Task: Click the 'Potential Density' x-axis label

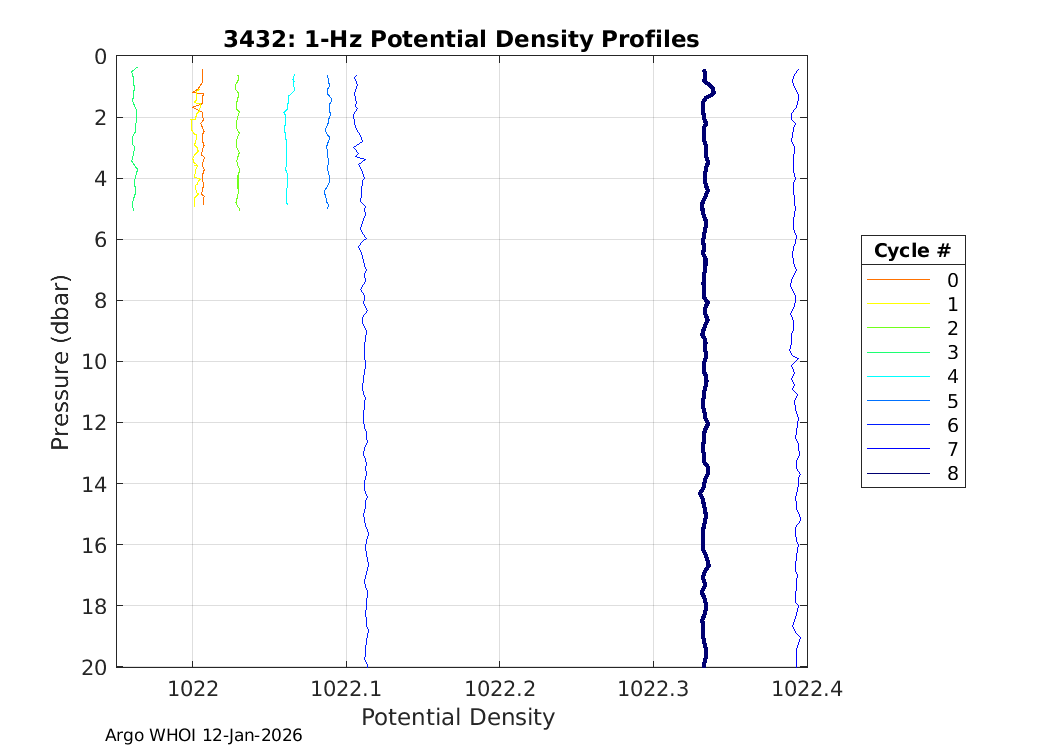Action: pyautogui.click(x=457, y=717)
